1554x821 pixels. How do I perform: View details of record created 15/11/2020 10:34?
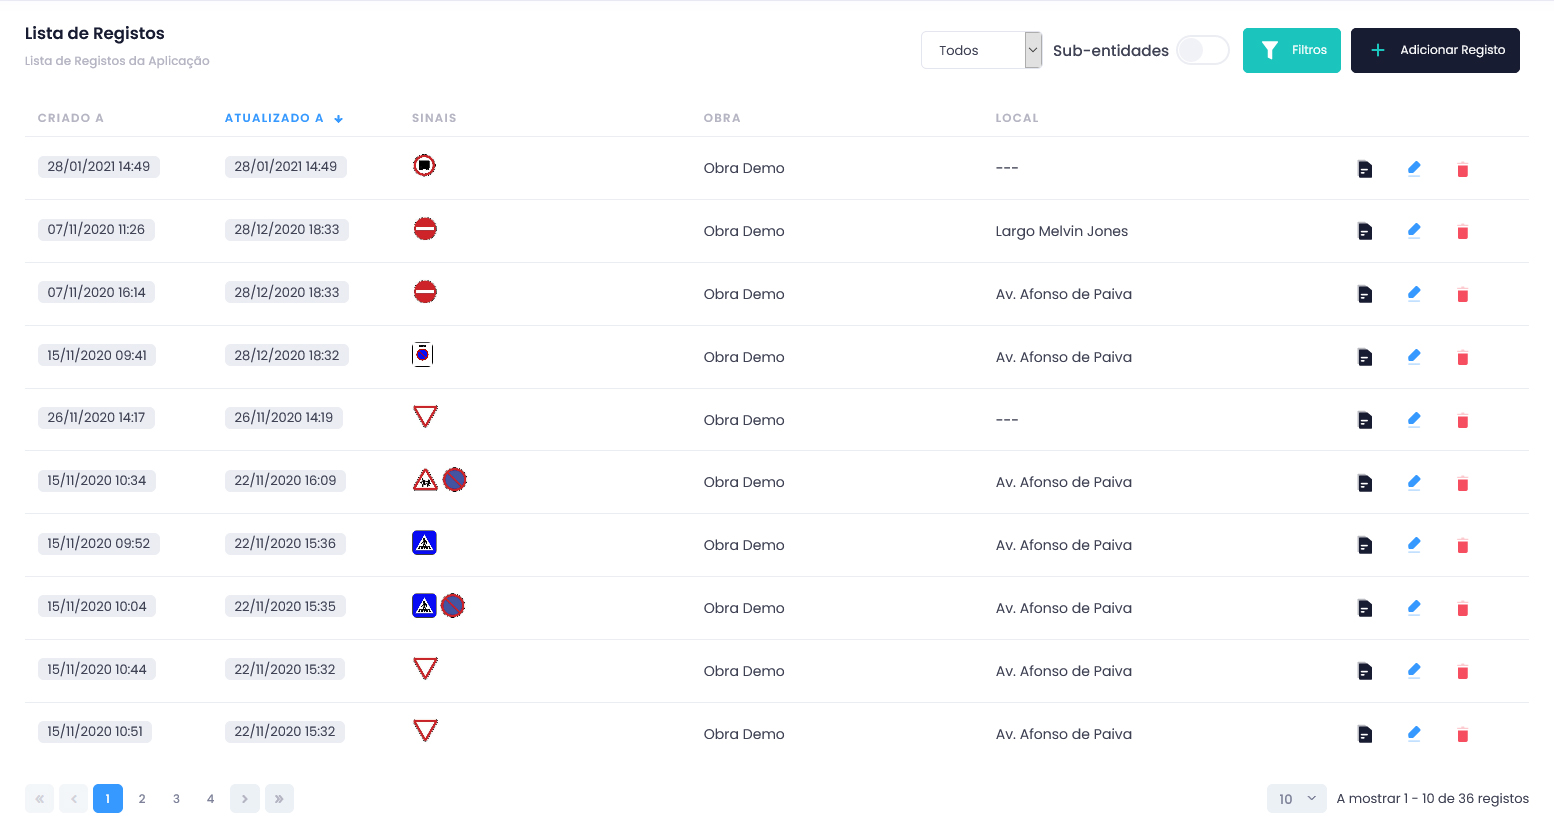pos(1365,483)
